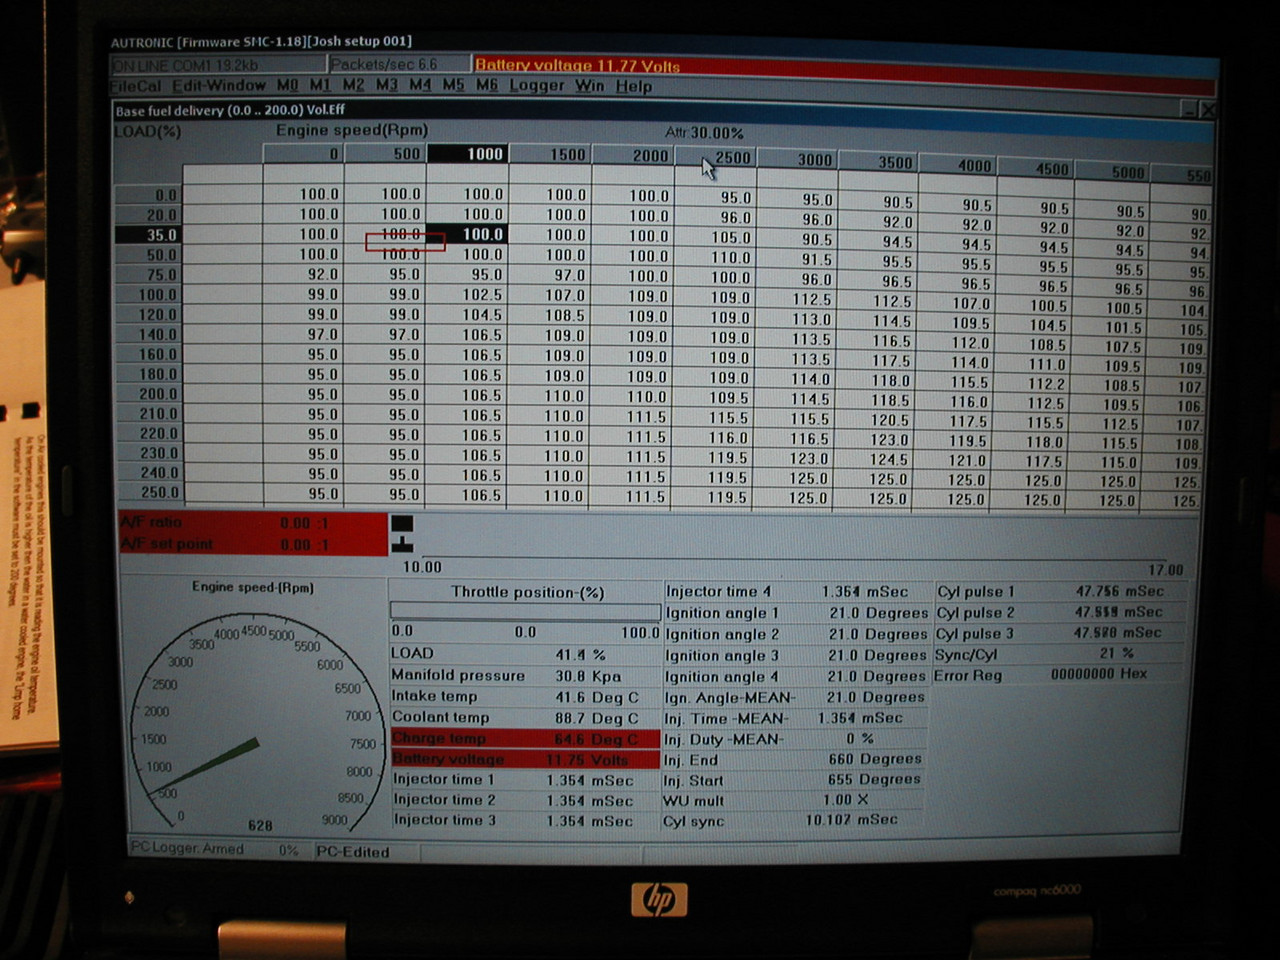Open the Logger menu
Image resolution: width=1280 pixels, height=960 pixels.
point(536,86)
